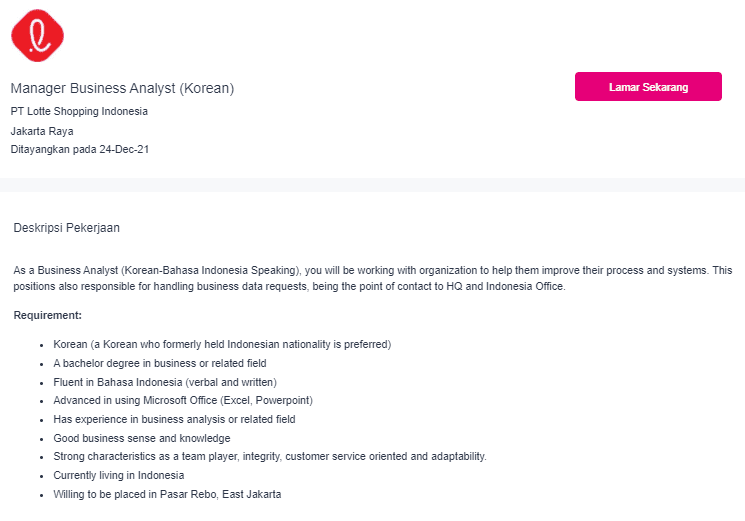Click the red Lotte logo icon

point(38,35)
